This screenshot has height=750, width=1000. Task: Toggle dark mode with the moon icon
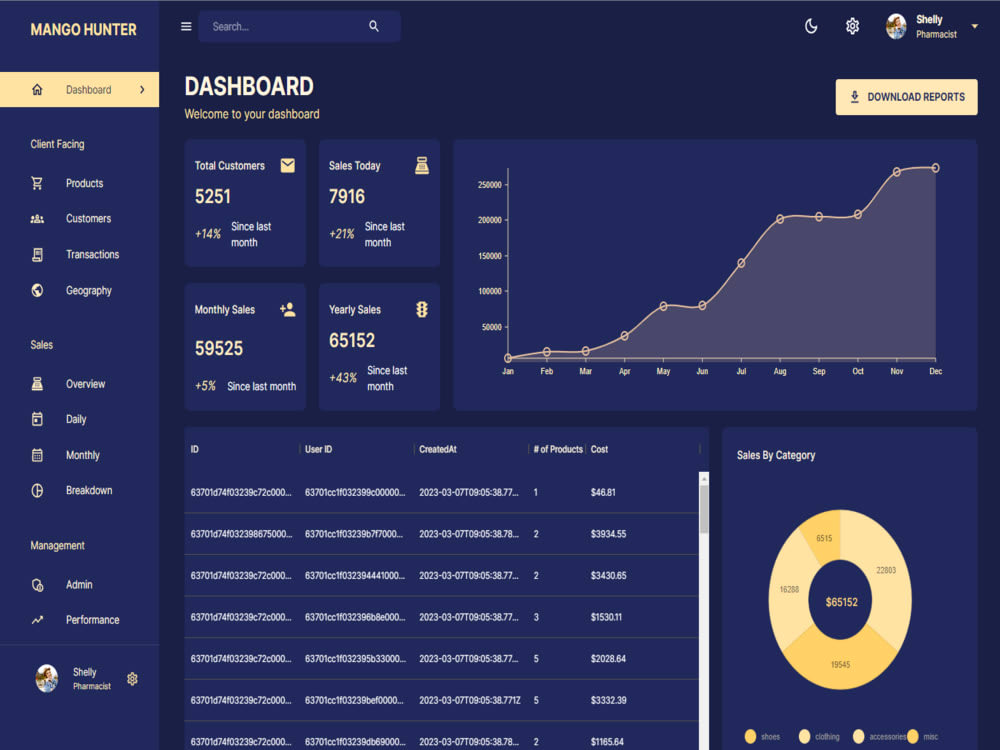pos(810,26)
